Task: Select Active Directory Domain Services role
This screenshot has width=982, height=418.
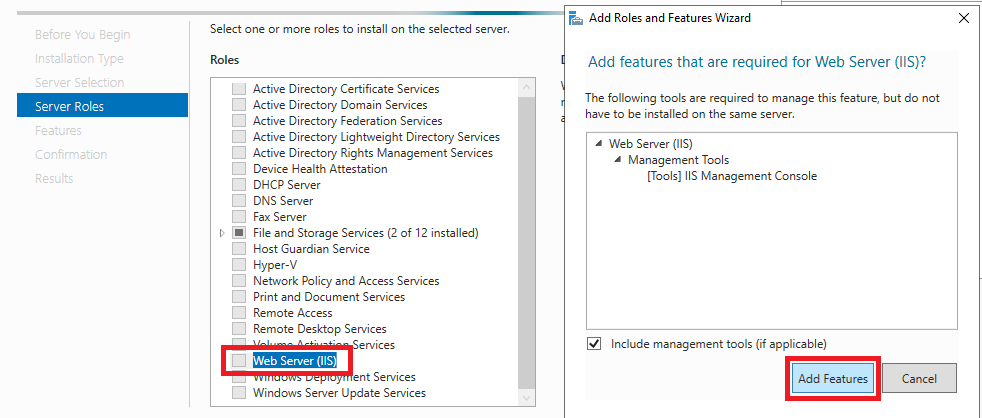Action: click(x=340, y=105)
